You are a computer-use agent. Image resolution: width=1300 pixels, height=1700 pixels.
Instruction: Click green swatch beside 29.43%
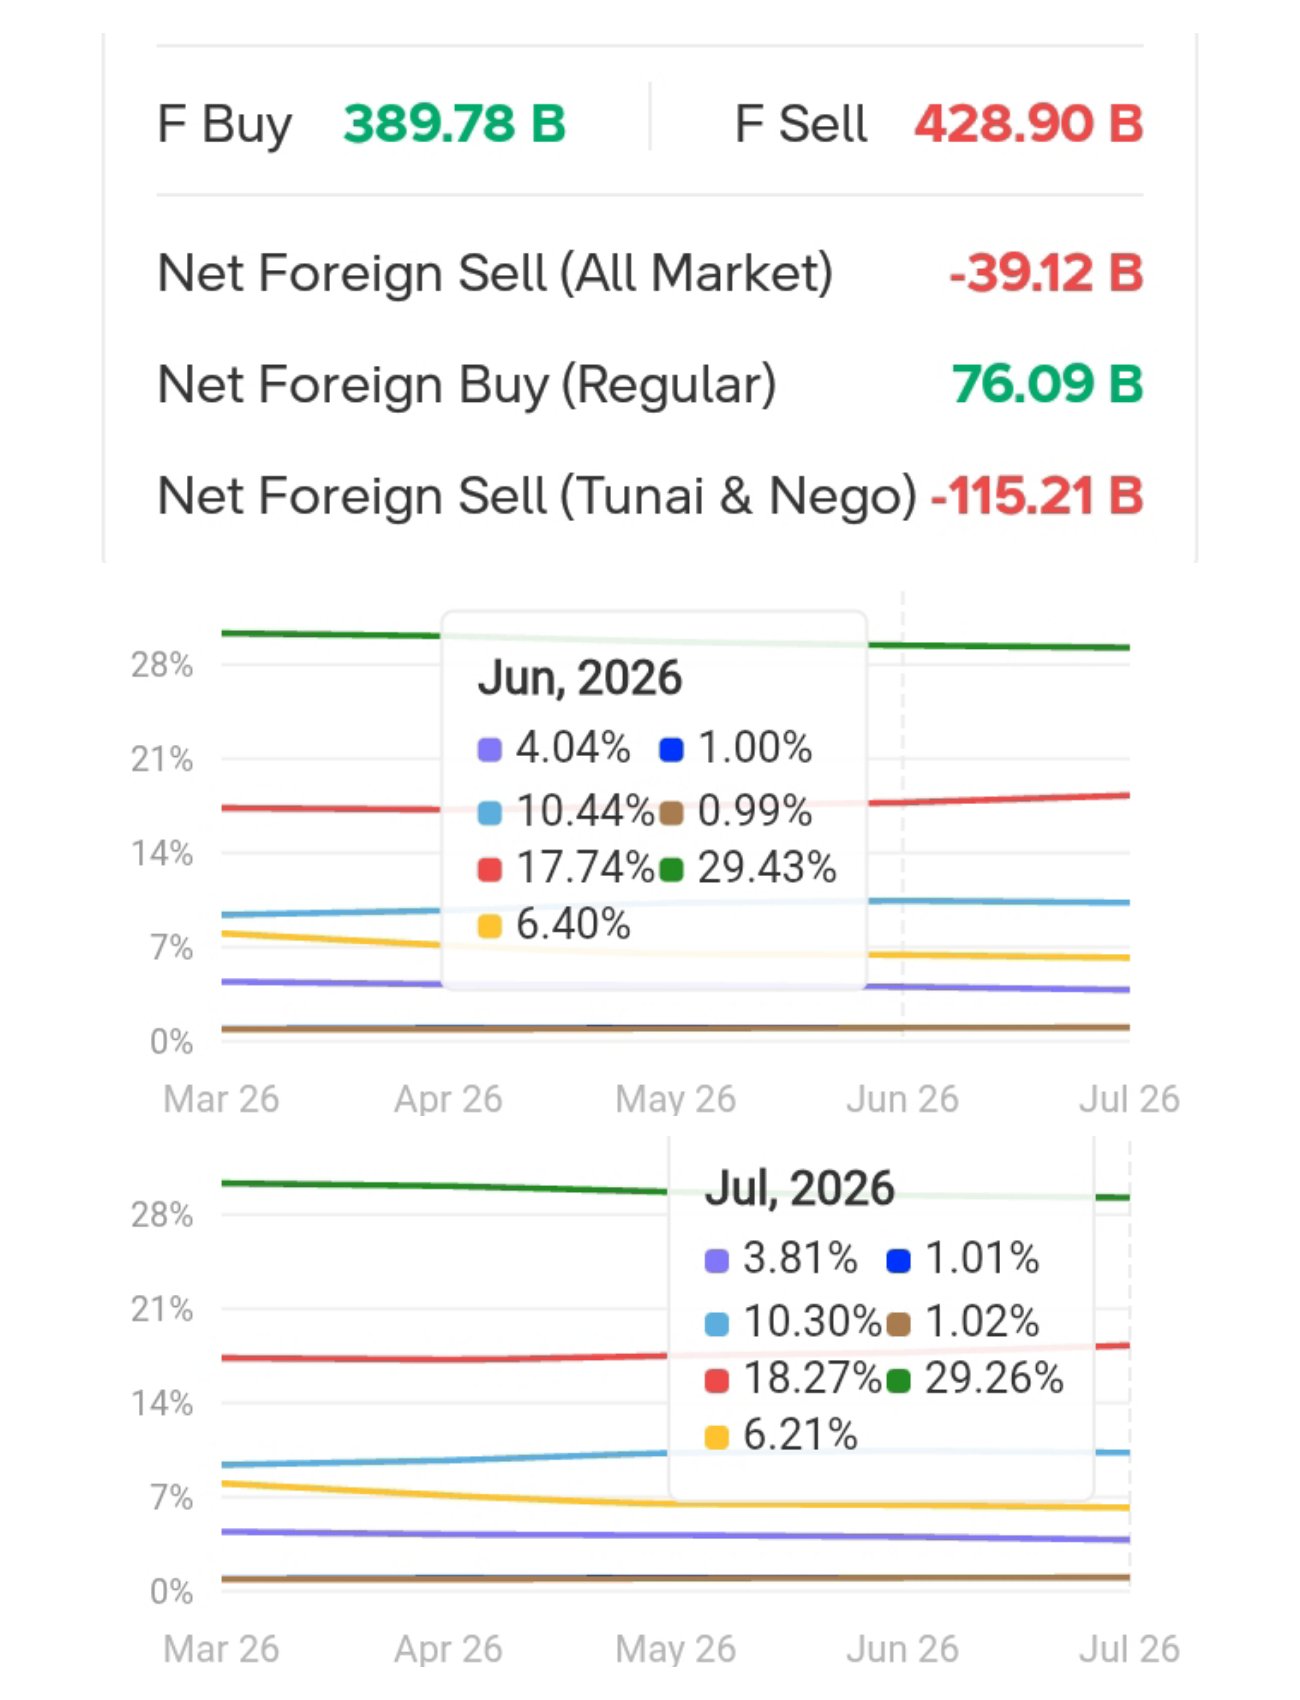(672, 870)
